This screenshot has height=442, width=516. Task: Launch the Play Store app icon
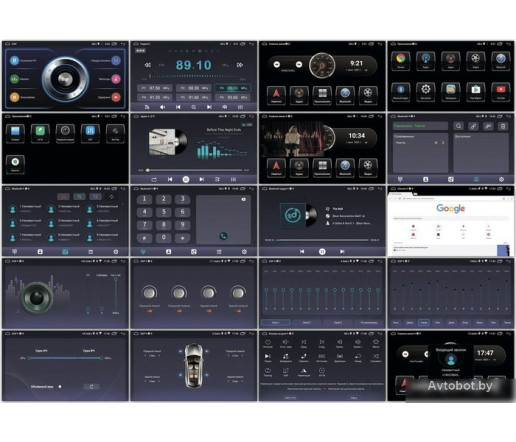click(x=476, y=91)
